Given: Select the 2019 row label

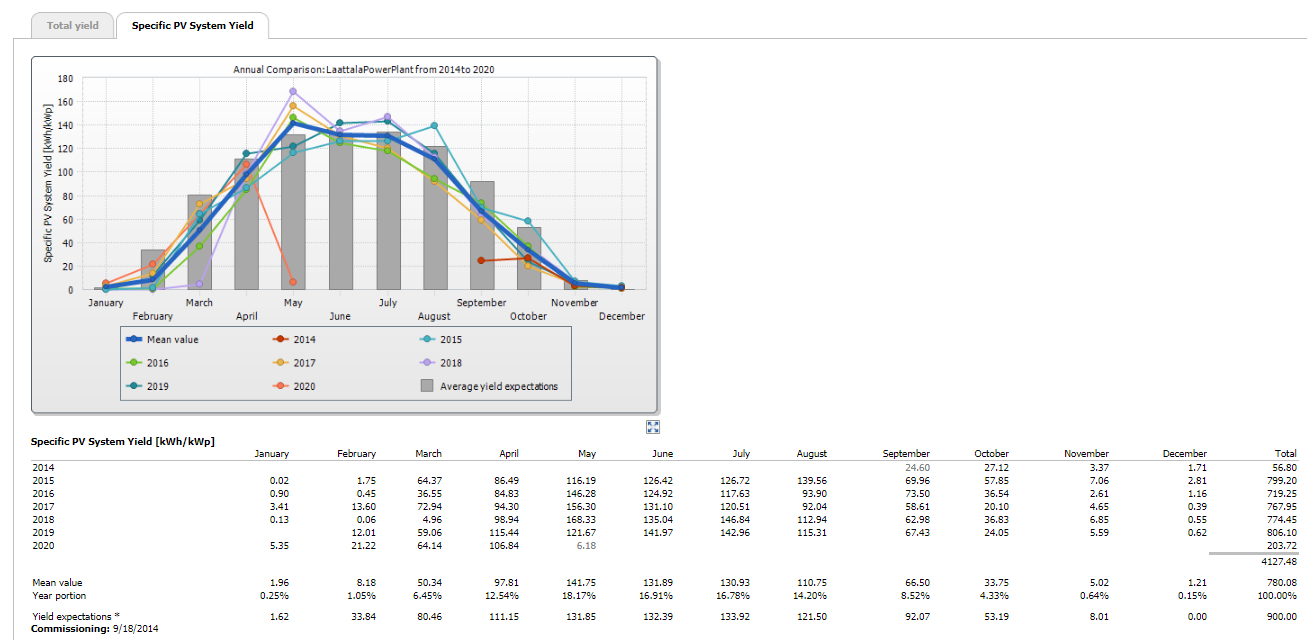Looking at the screenshot, I should [x=43, y=533].
